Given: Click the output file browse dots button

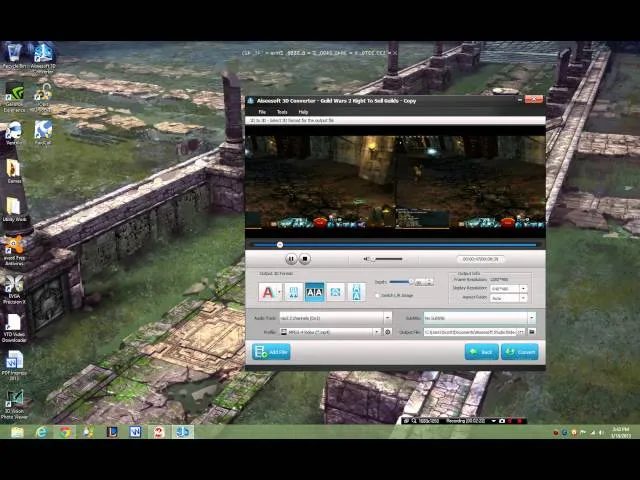Looking at the screenshot, I should [x=521, y=332].
